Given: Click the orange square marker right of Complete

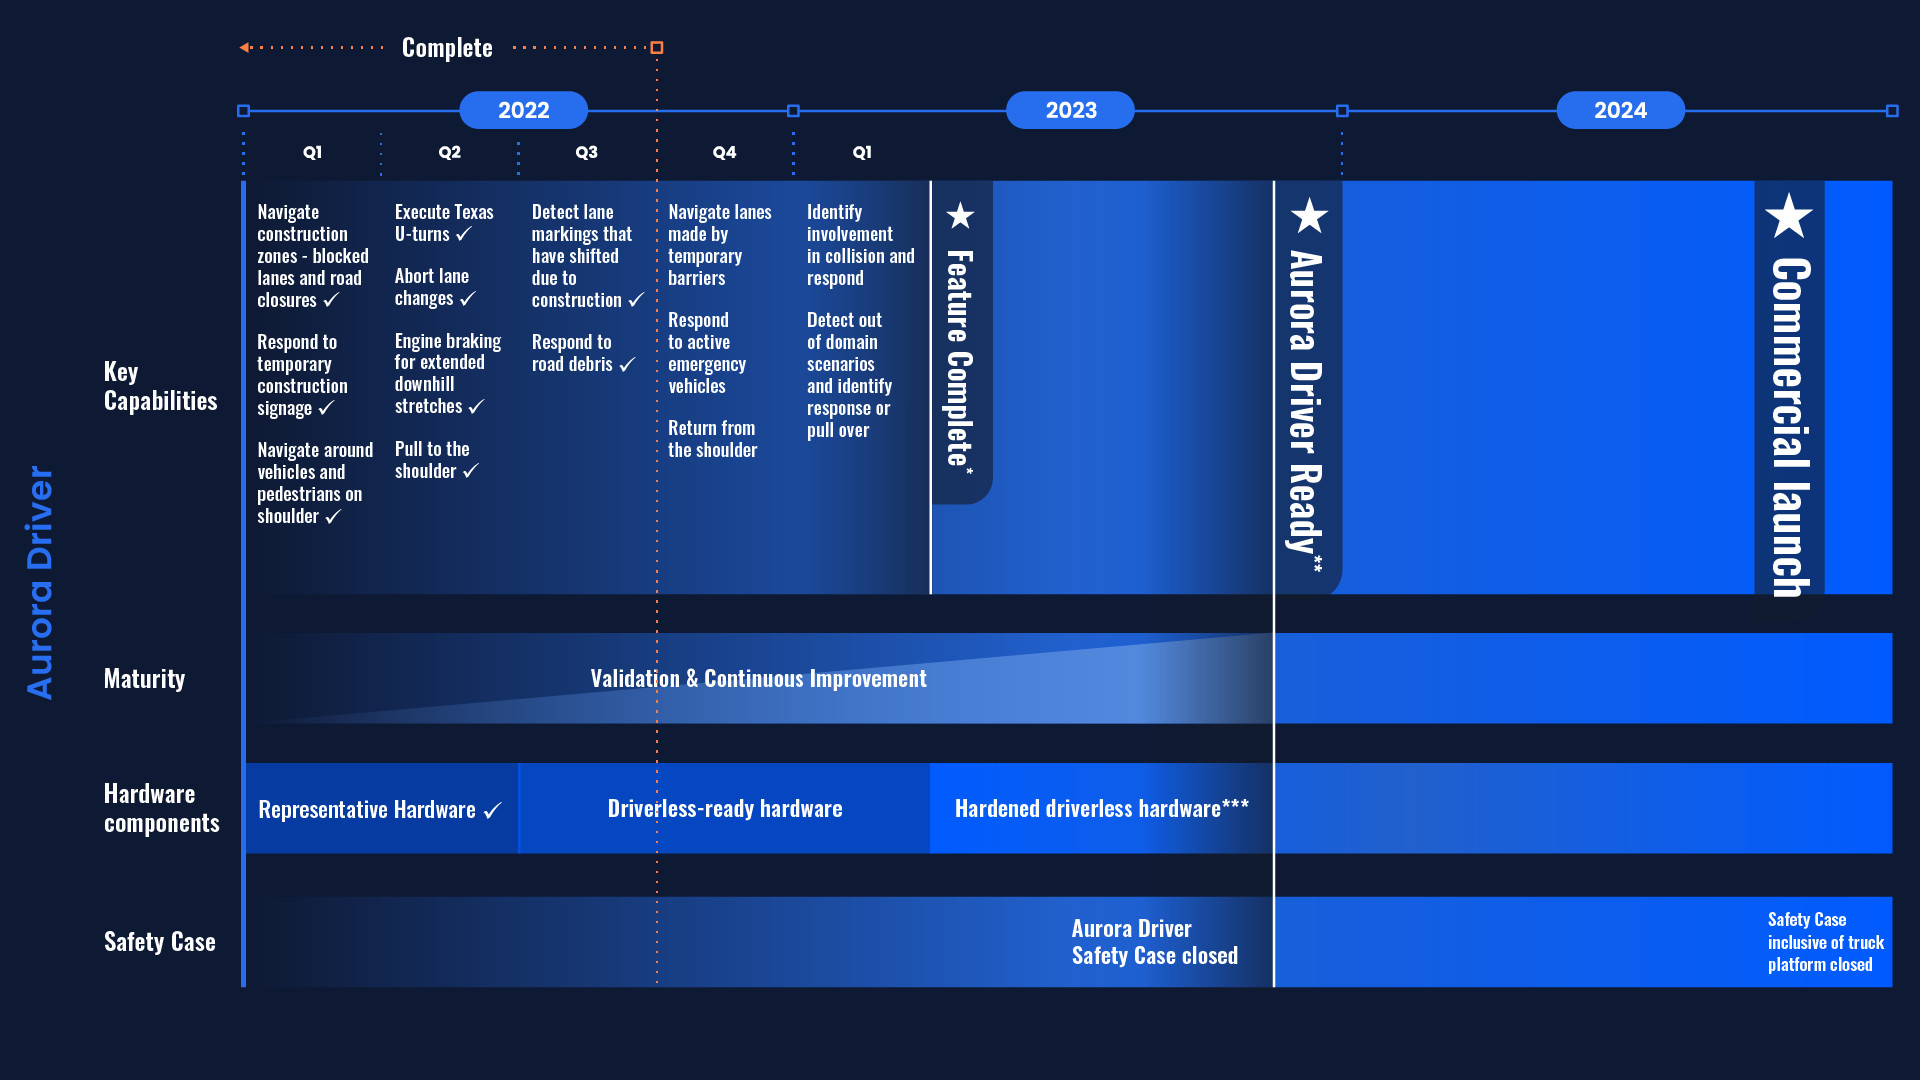Looking at the screenshot, I should coord(657,47).
